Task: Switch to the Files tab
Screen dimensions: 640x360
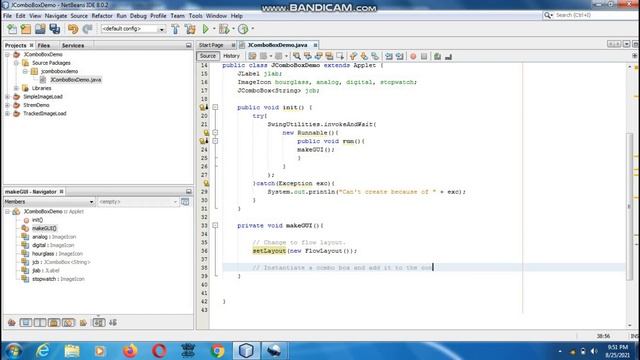Action: (x=44, y=45)
